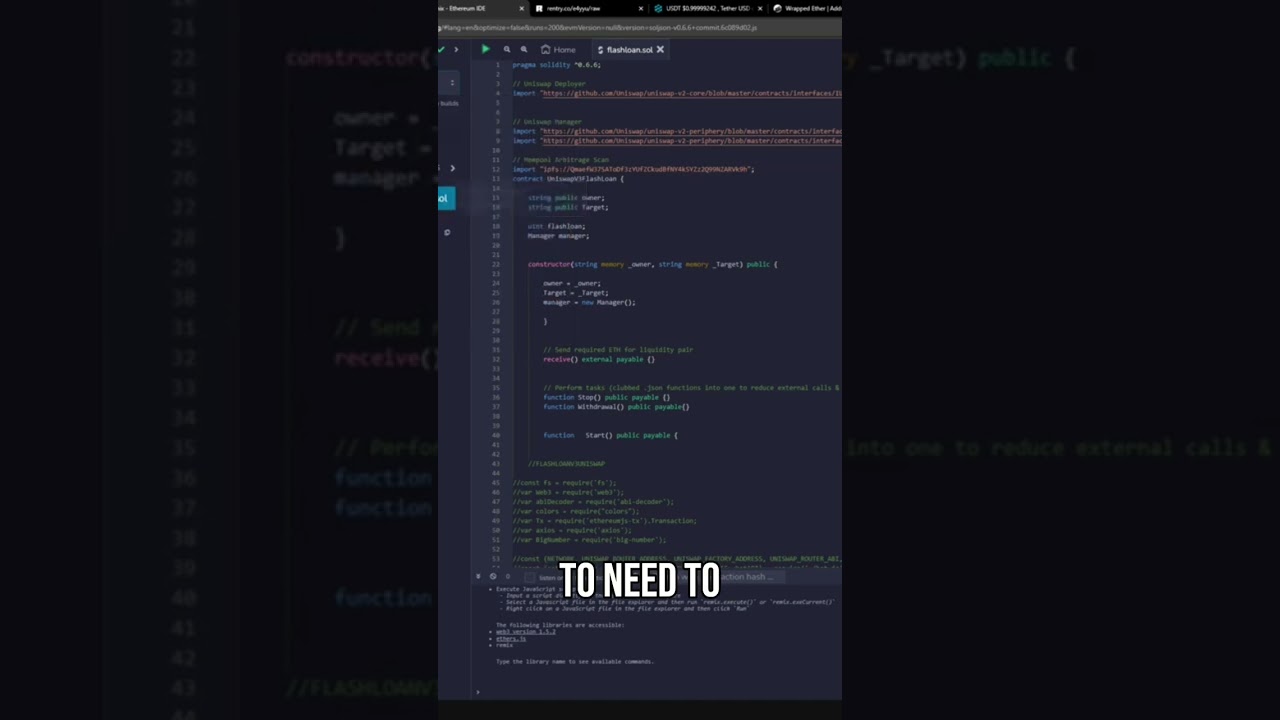Screen dimensions: 1280x720
Task: Click the green Run script play icon
Action: 486,49
